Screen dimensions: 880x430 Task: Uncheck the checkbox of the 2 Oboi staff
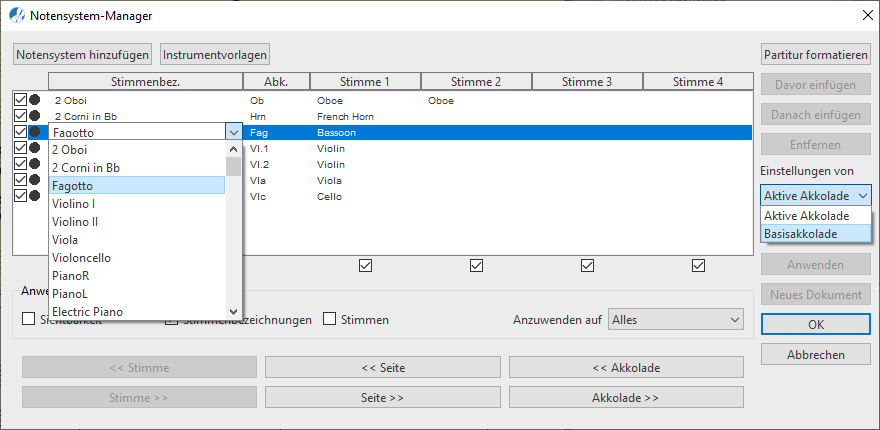pos(20,100)
